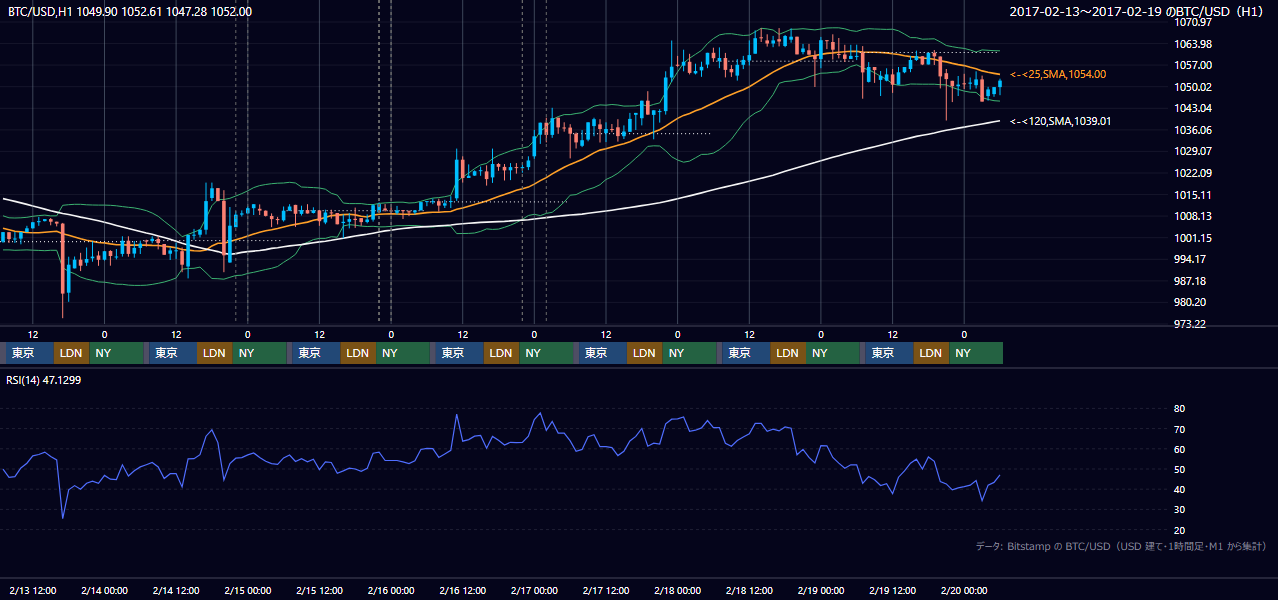
Task: Click the 2/16 12:00 date label
Action: [x=462, y=590]
